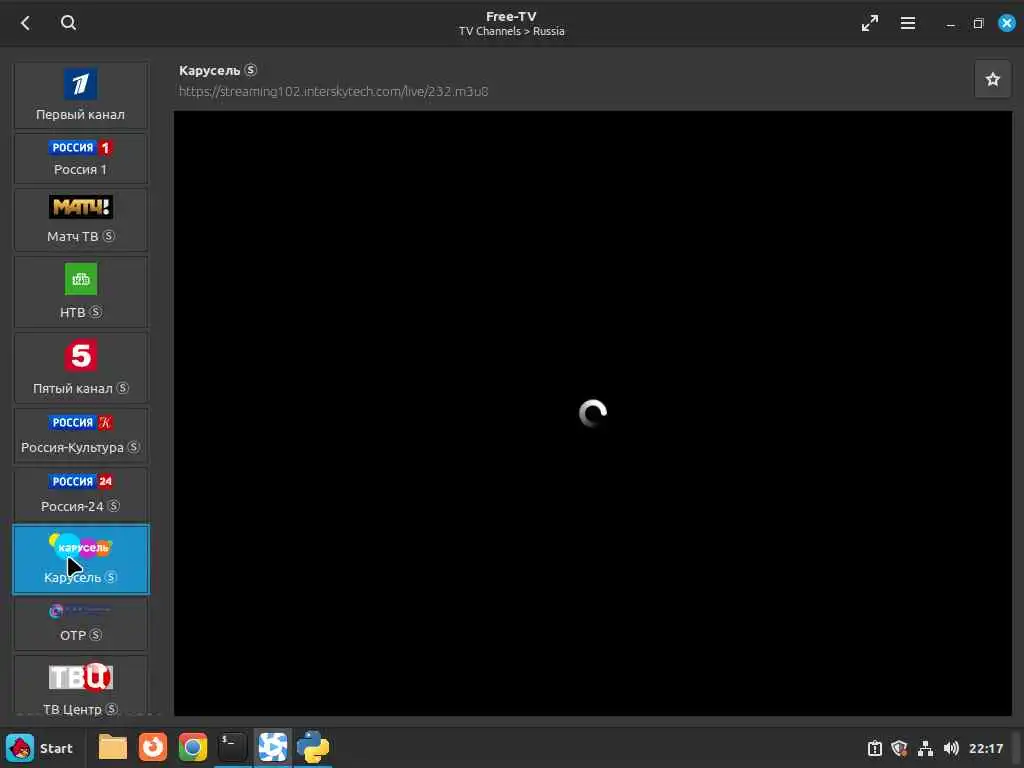Open the clipboard tray icon
1024x768 pixels.
tap(874, 748)
